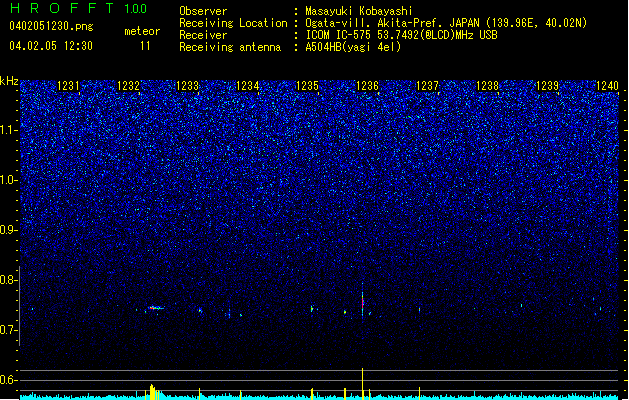Viewport: 629px width, 400px height.
Task: Click the tallest yellow power spike near 1236
Action: coord(363,384)
